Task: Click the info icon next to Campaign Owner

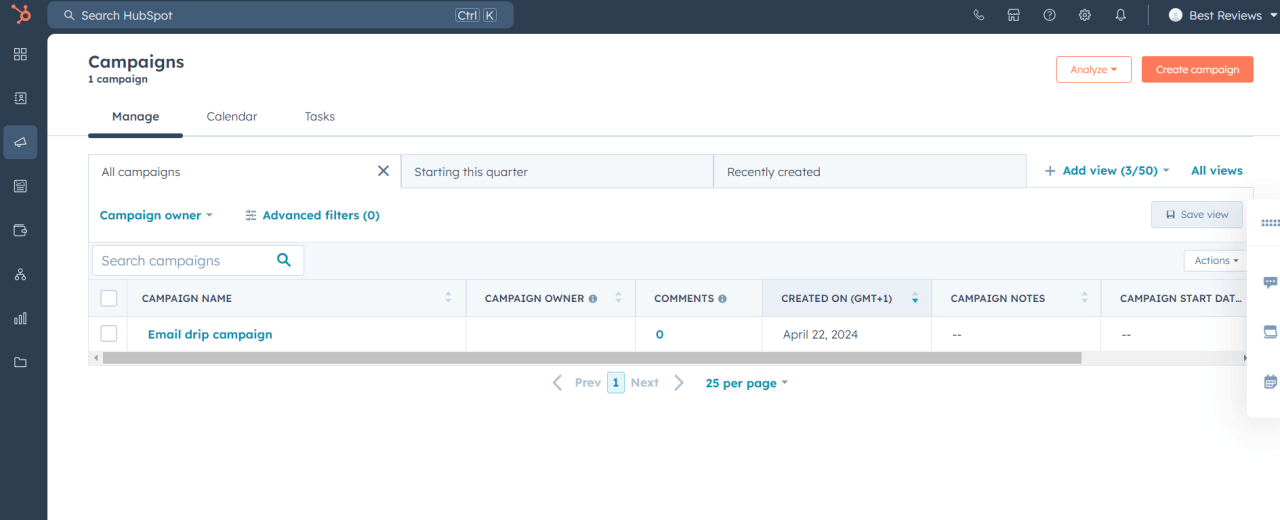Action: (x=593, y=299)
